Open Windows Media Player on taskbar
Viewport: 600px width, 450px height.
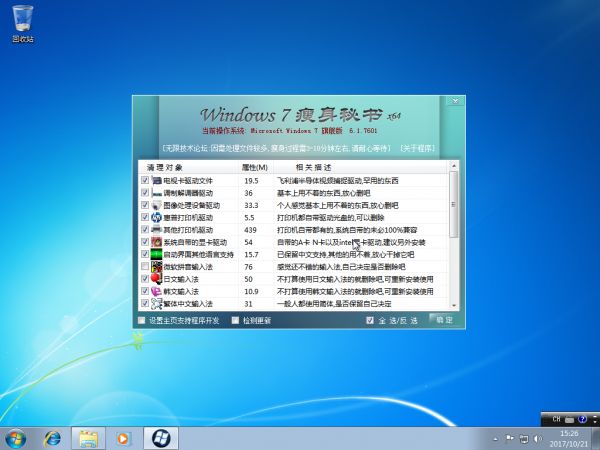(123, 439)
